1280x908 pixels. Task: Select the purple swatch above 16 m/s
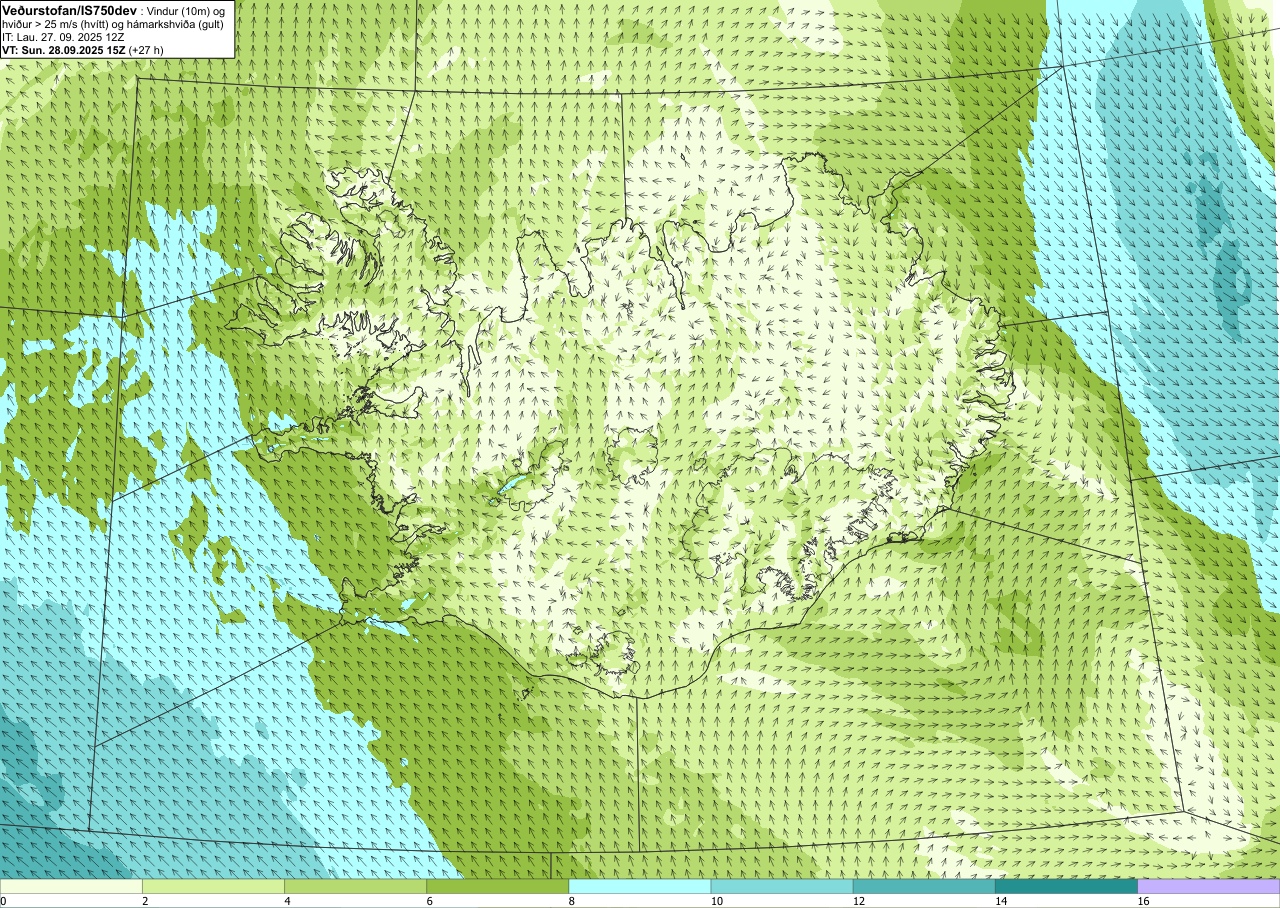point(1209,886)
